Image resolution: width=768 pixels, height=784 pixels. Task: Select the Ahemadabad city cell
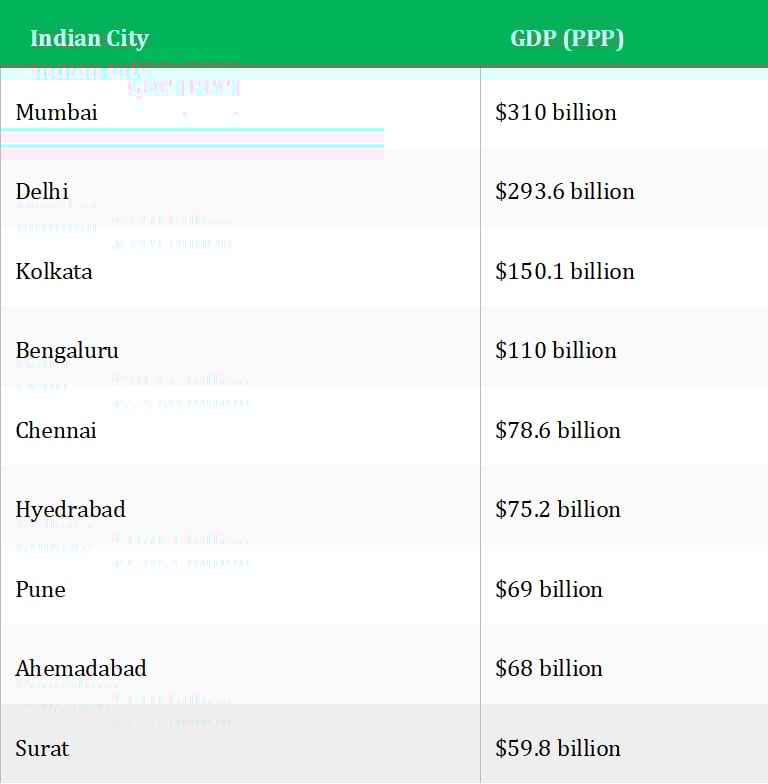81,668
